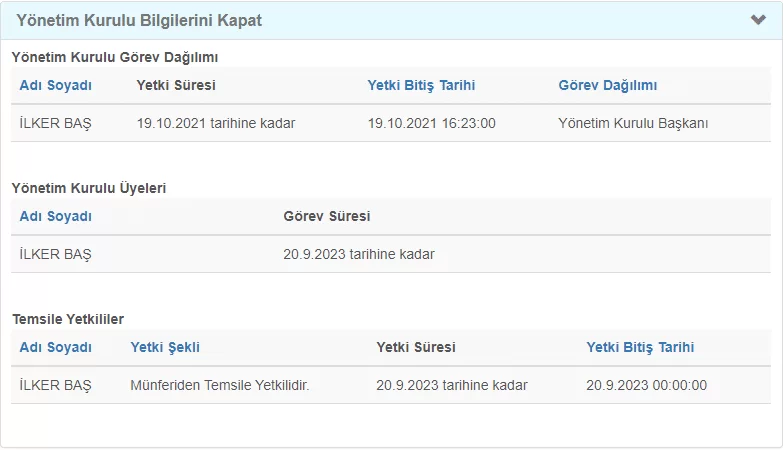Select İLKER BAŞ in Temsile Yetkililer table
This screenshot has width=783, height=450.
point(55,385)
